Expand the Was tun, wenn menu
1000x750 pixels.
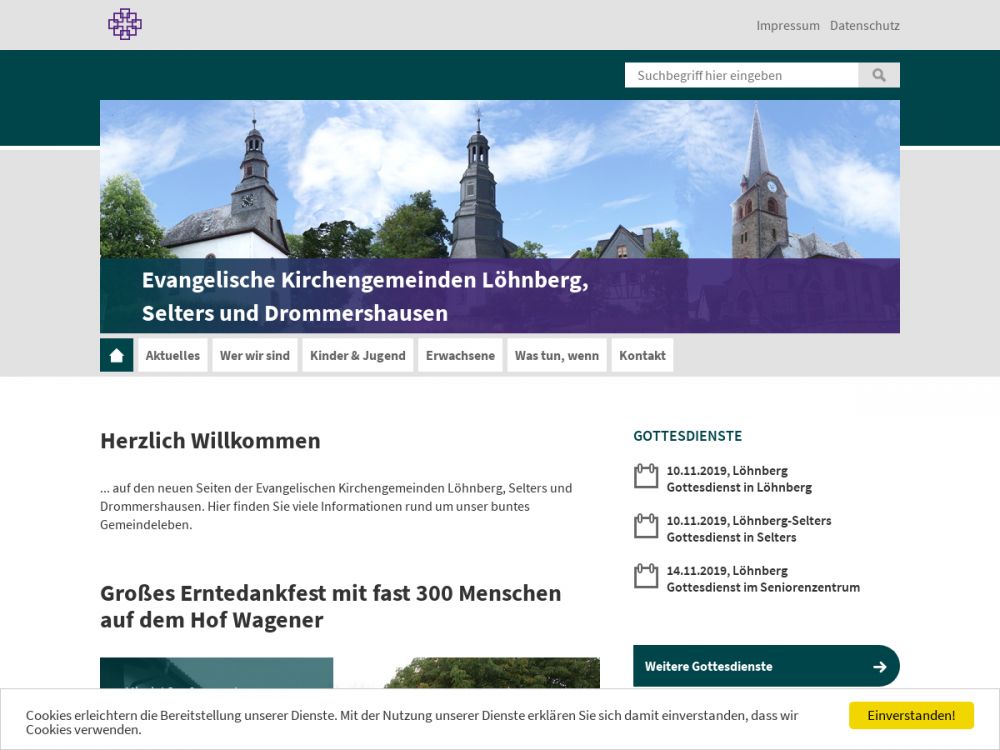pos(557,355)
